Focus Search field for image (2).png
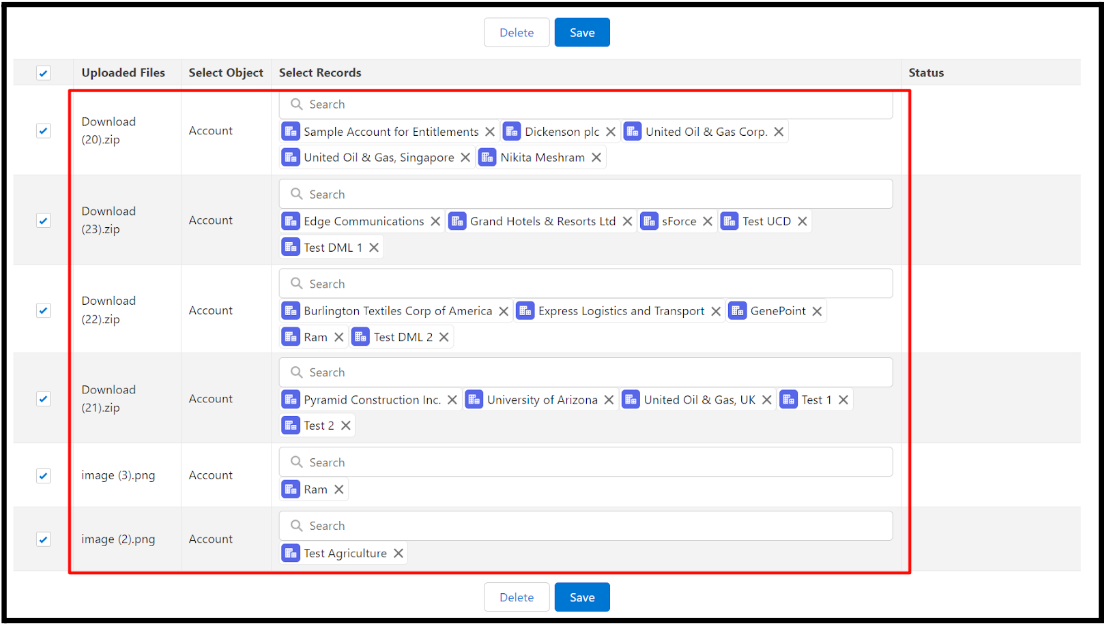 pos(586,526)
